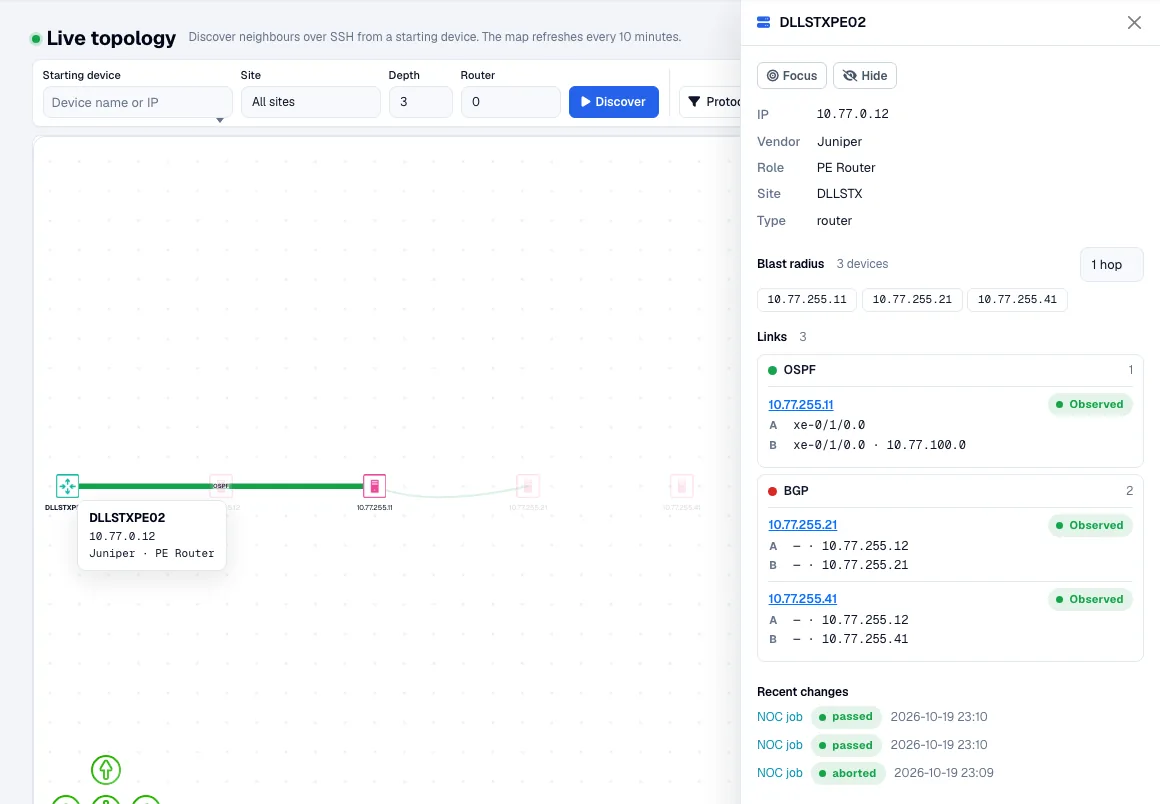The image size is (1160, 804).
Task: Select the 10.77.255.11 node icon on the map
Action: pyautogui.click(x=374, y=486)
